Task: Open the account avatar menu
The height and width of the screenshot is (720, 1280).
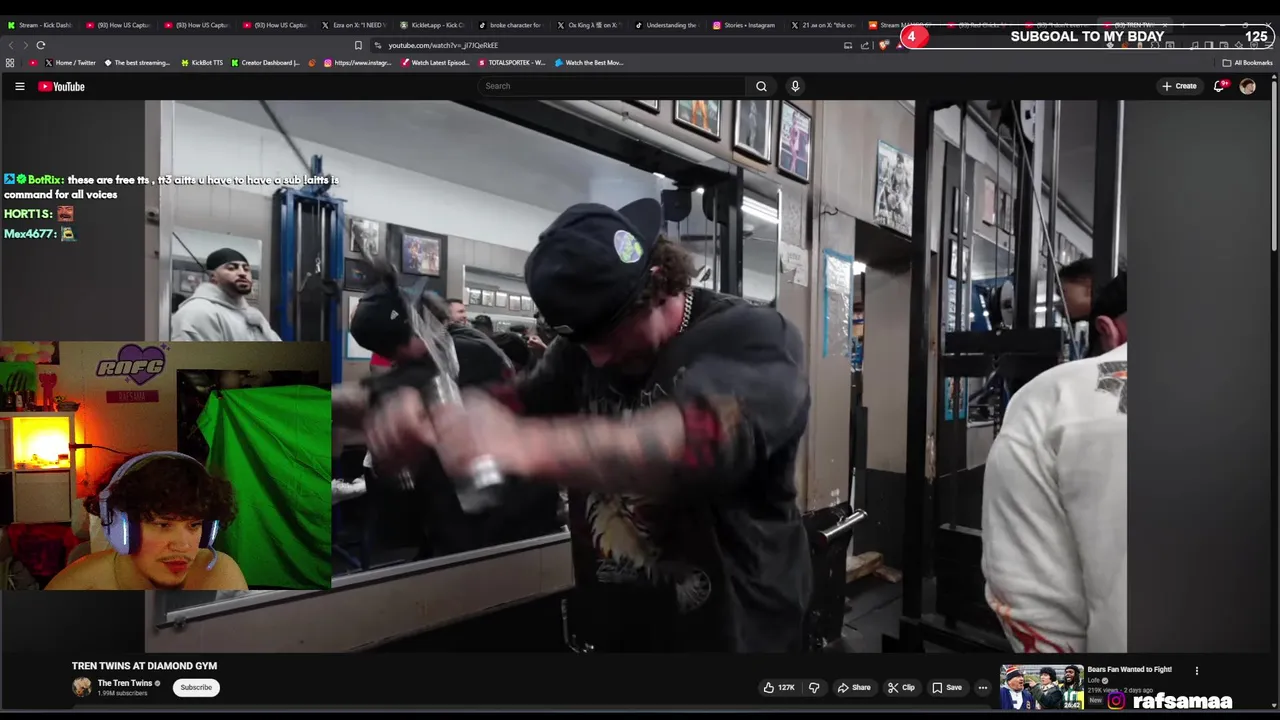Action: pos(1247,86)
